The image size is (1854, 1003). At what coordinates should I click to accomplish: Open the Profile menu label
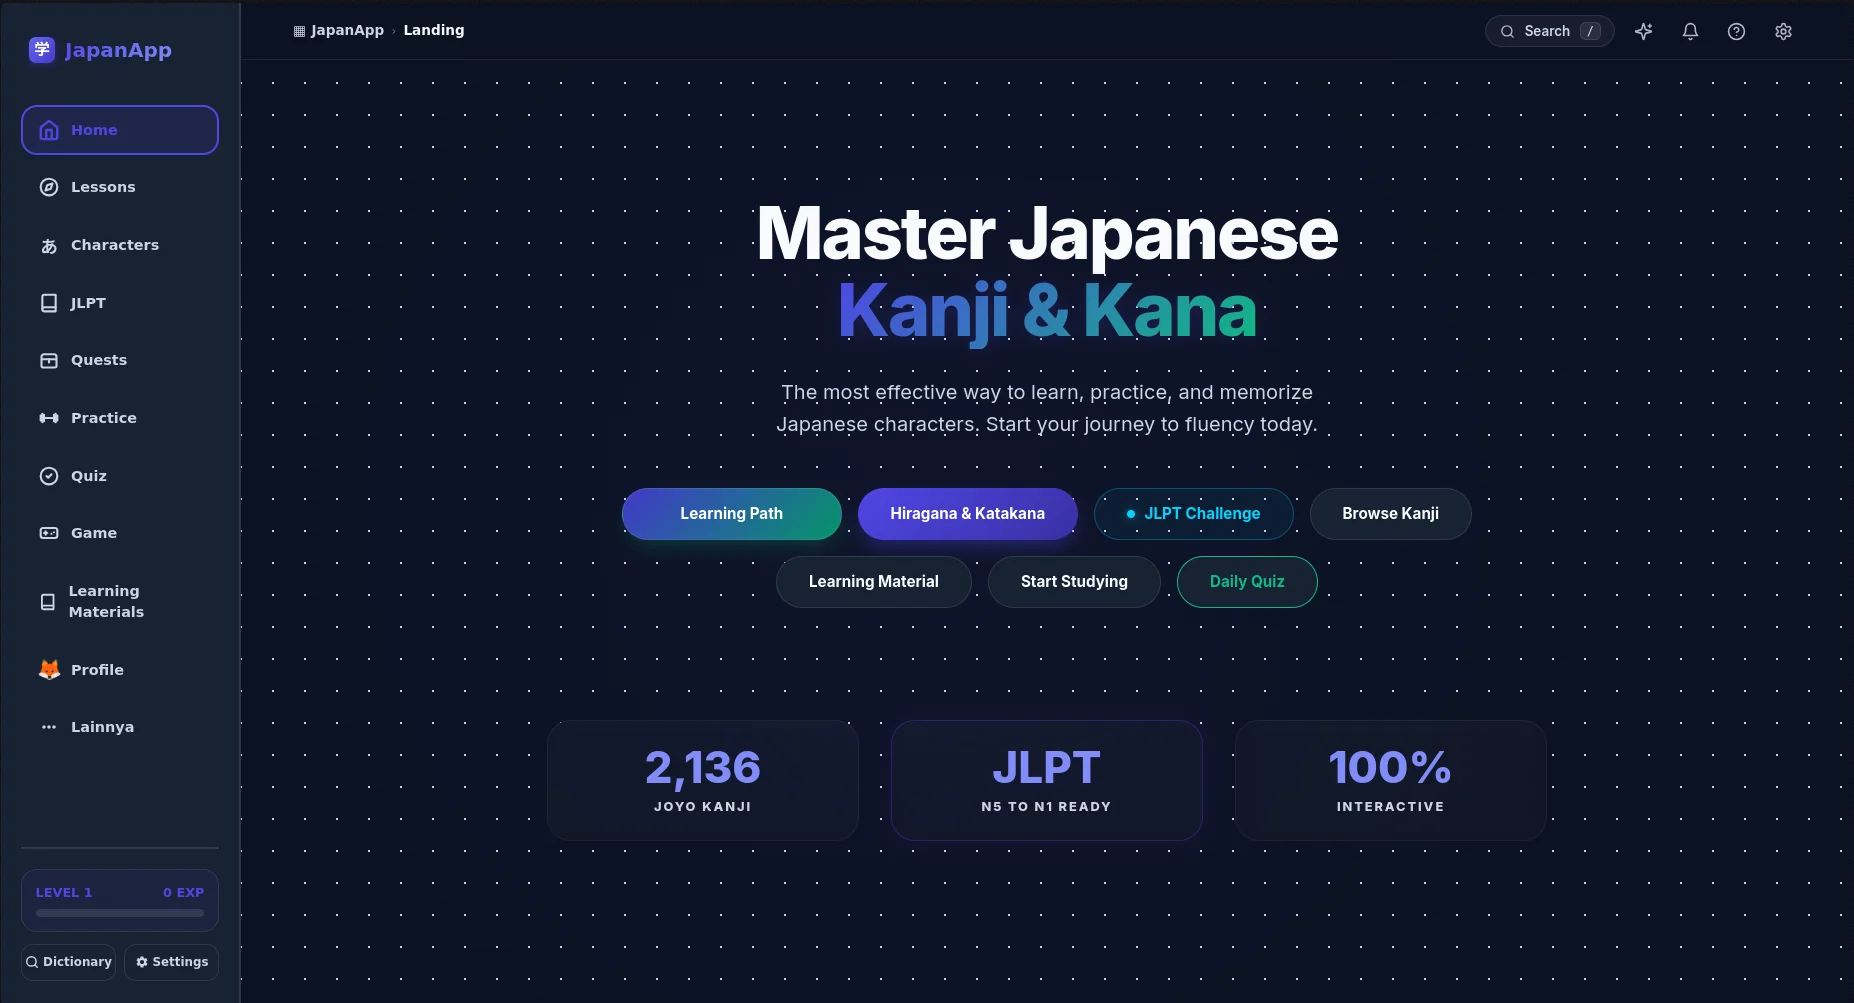(97, 670)
